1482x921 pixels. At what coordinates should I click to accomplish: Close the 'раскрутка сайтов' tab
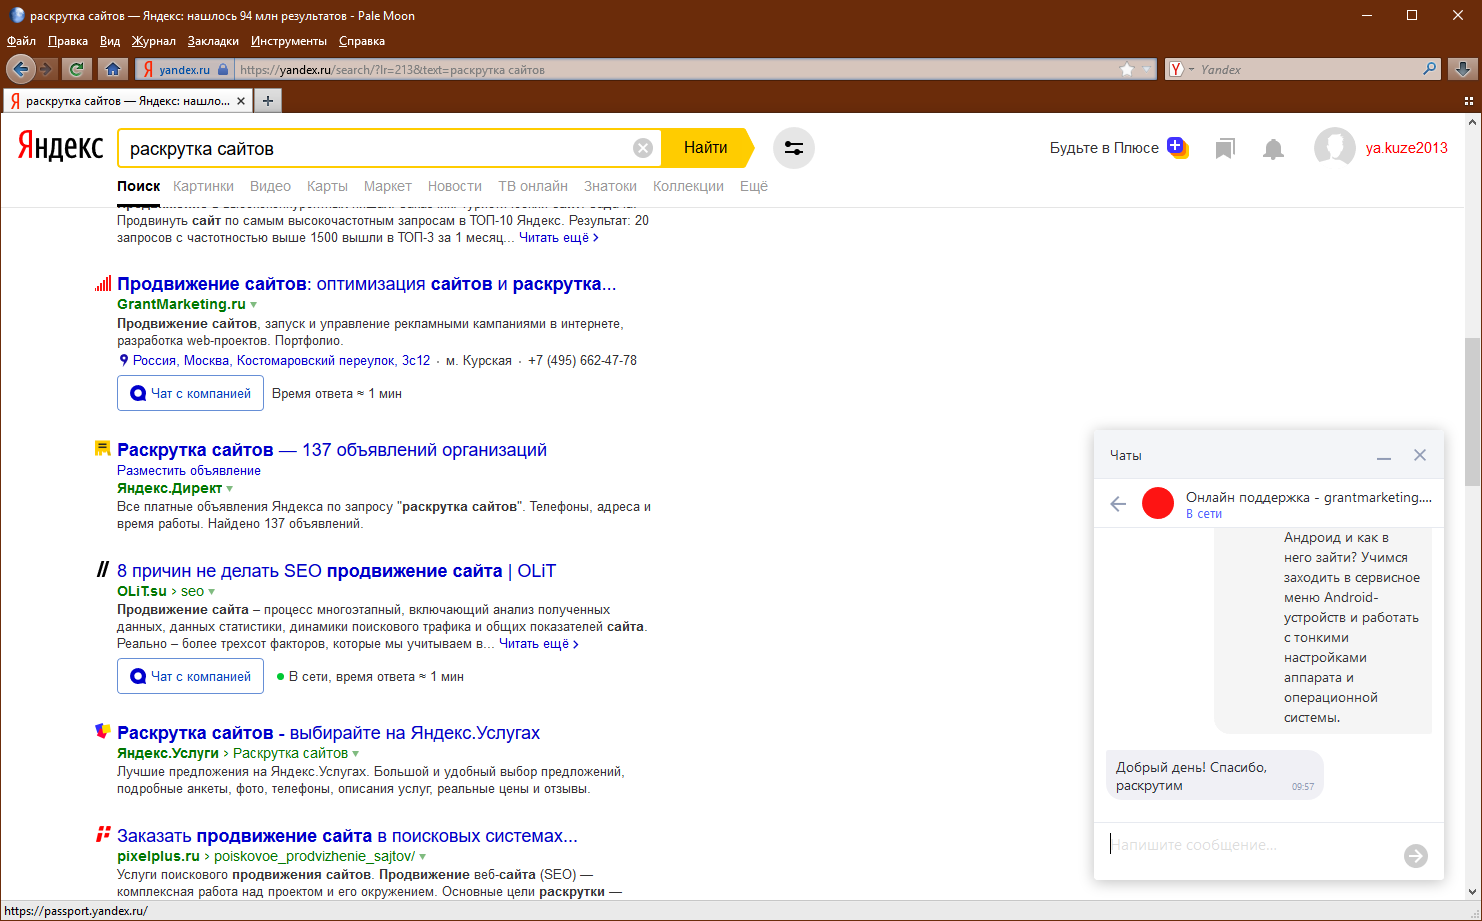241,101
